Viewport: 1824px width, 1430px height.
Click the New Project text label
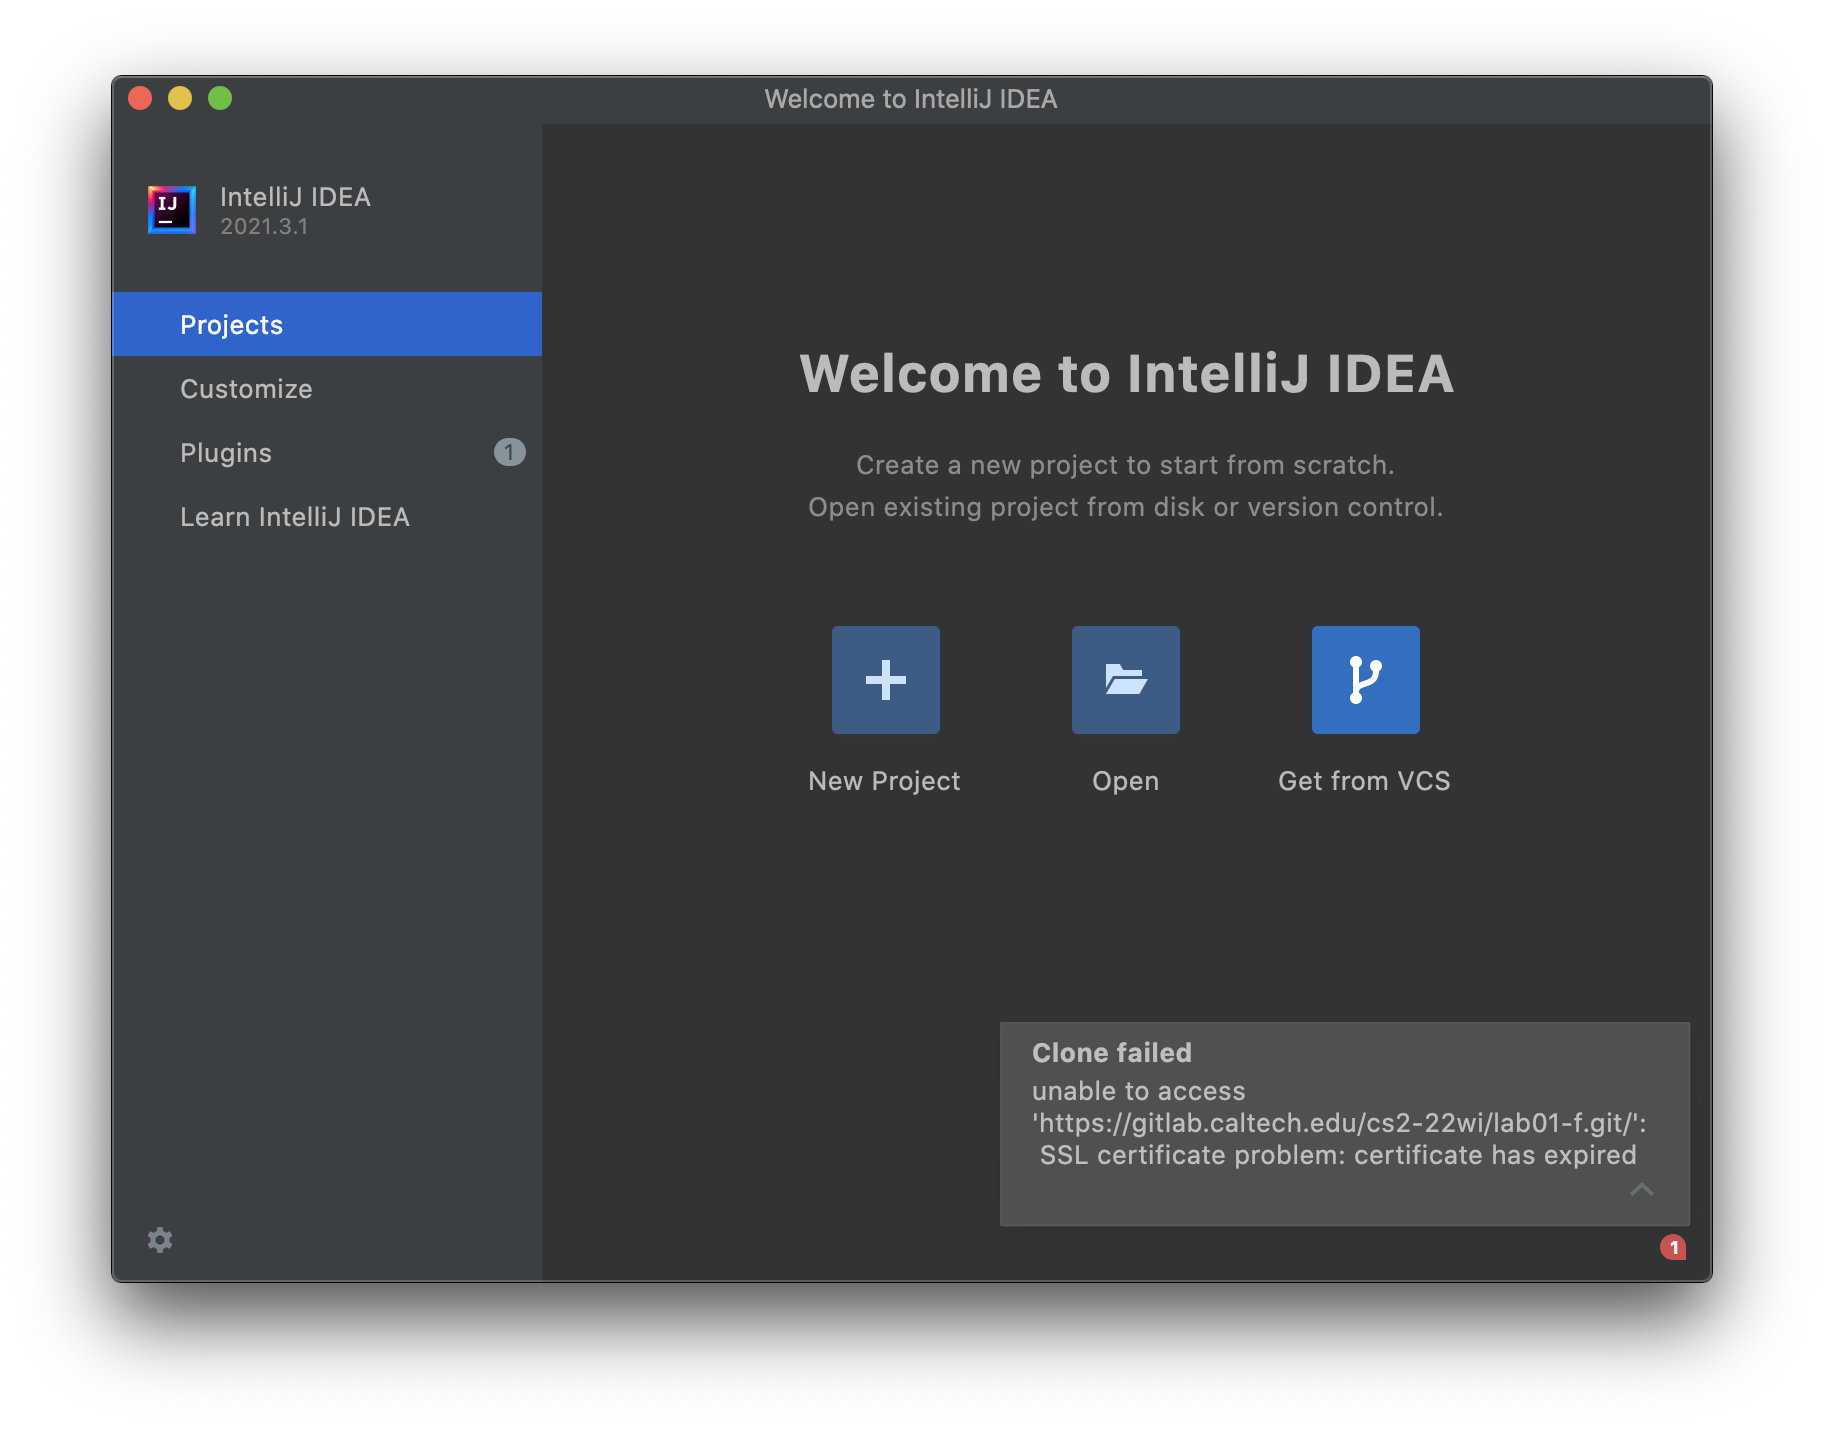(884, 781)
